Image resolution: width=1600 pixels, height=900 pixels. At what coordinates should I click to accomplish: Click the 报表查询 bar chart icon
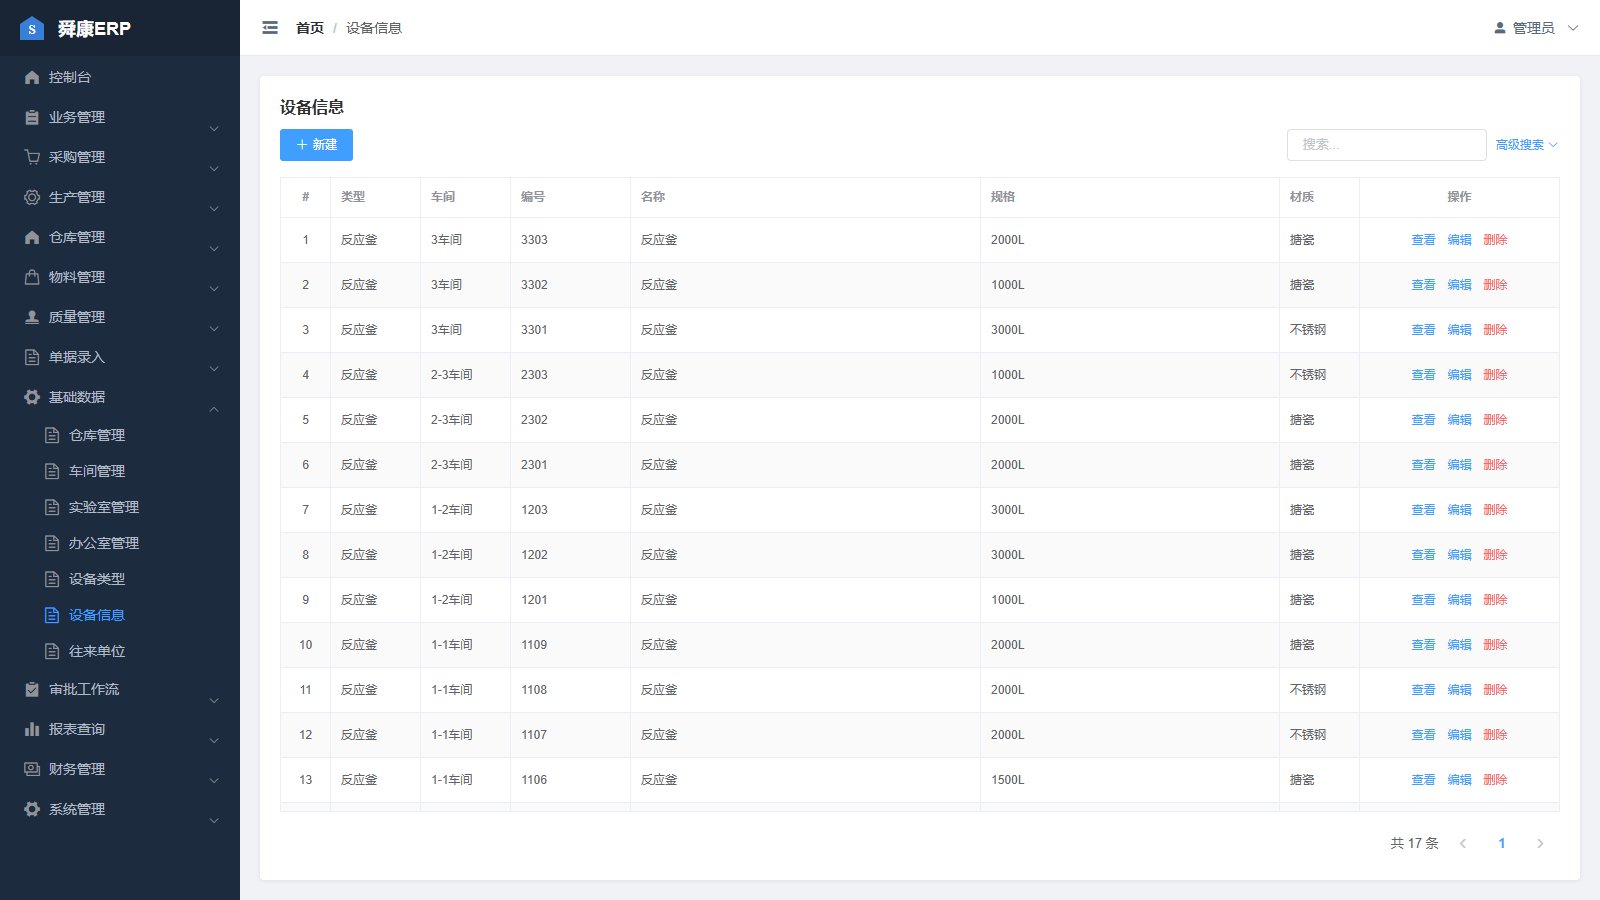(x=32, y=729)
